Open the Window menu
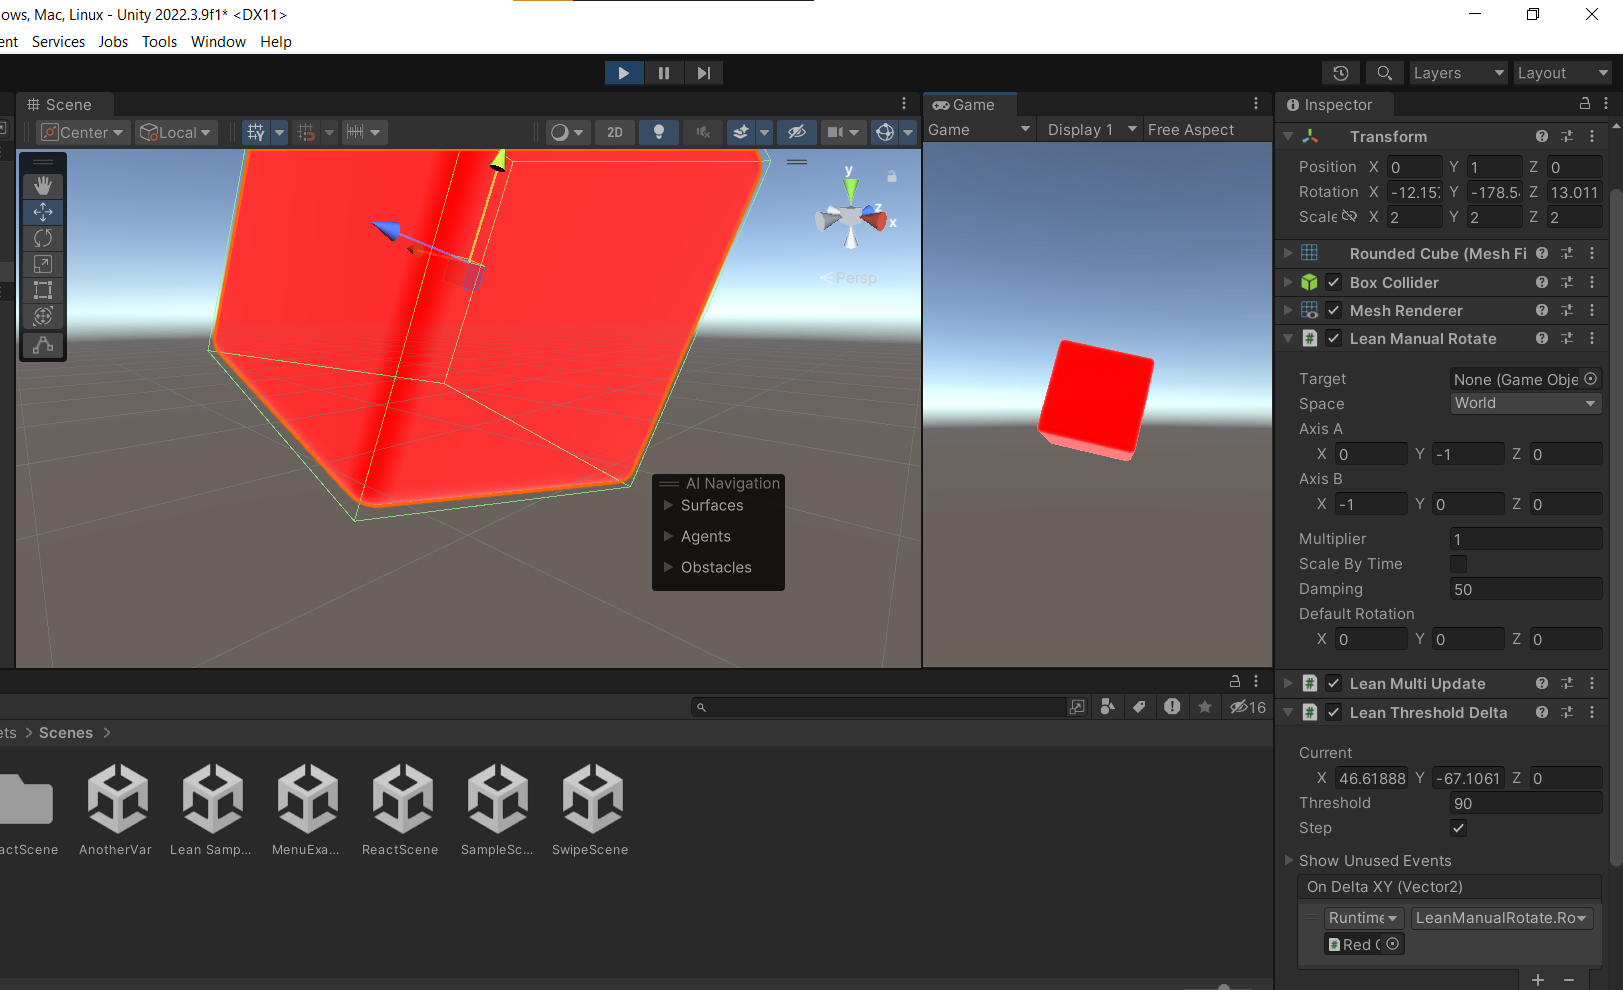The image size is (1623, 990). pyautogui.click(x=217, y=41)
